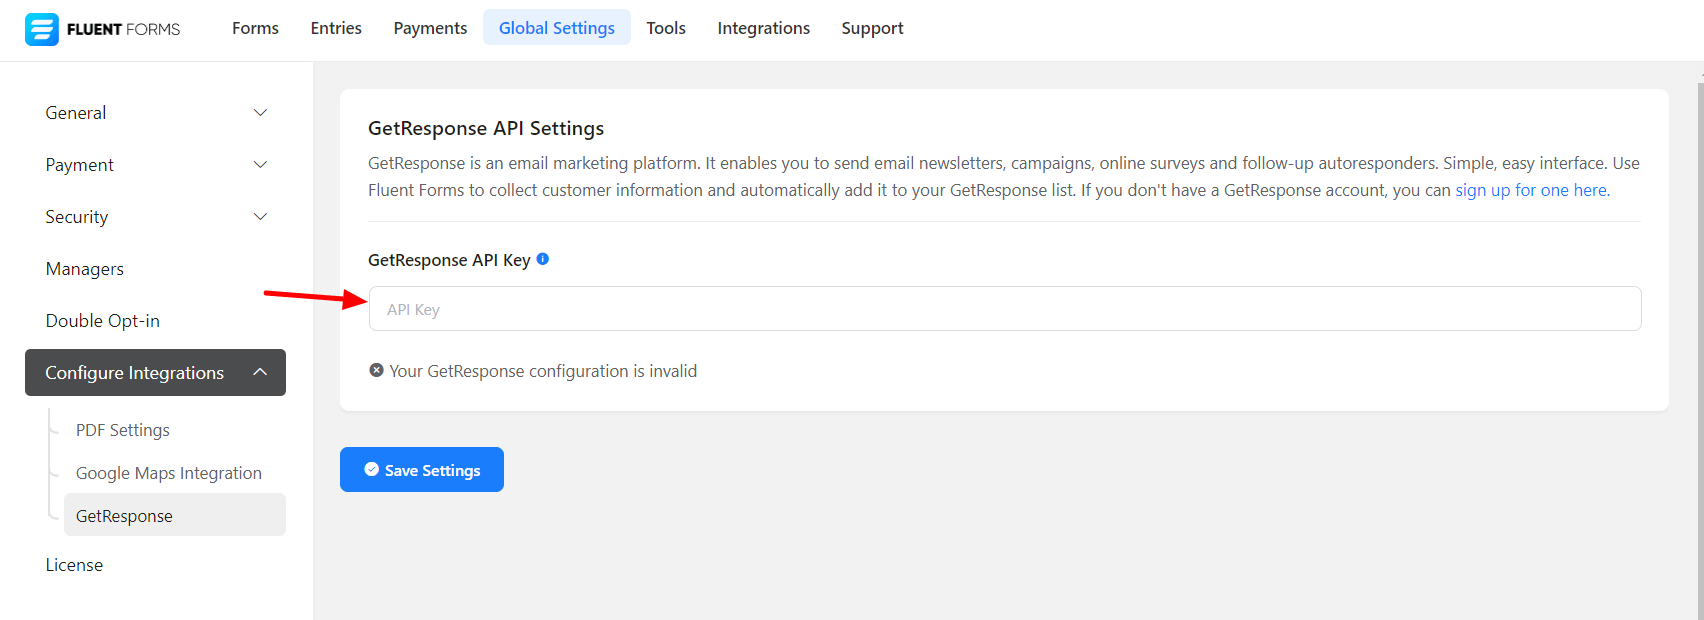1704x620 pixels.
Task: Open PDF Settings in the sidebar
Action: (123, 430)
